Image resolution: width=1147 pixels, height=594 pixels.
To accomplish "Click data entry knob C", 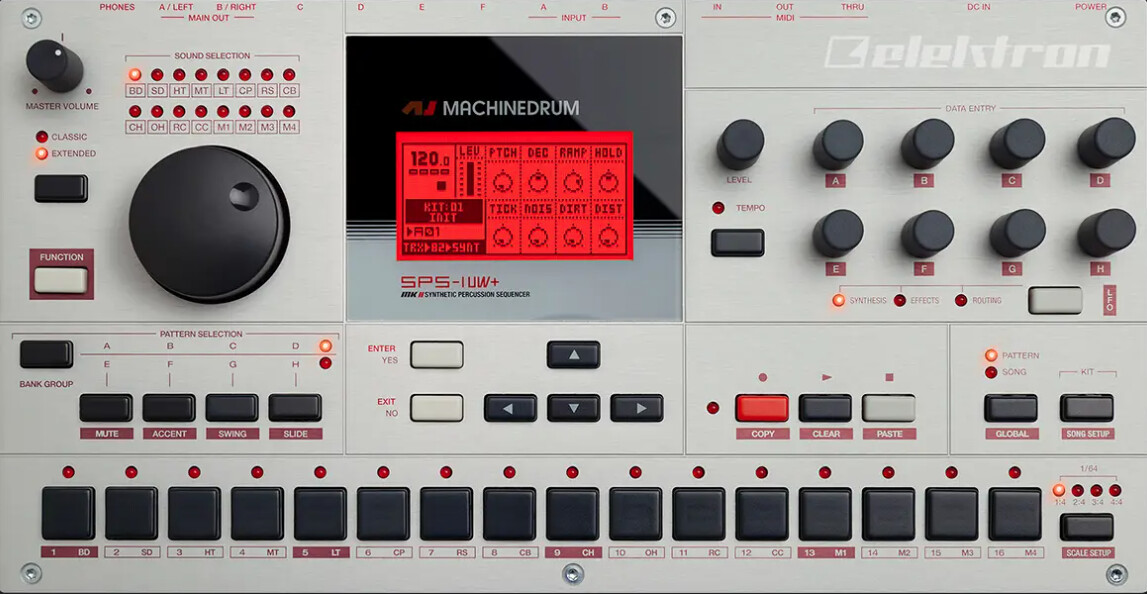I will [1018, 143].
